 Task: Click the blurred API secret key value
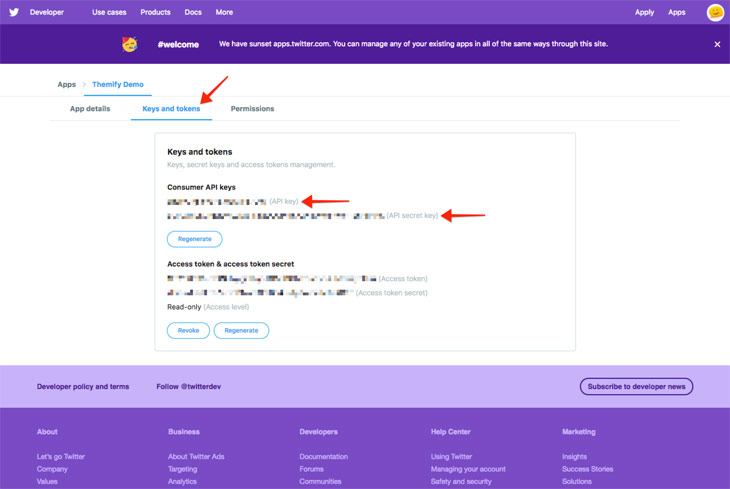pyautogui.click(x=276, y=216)
